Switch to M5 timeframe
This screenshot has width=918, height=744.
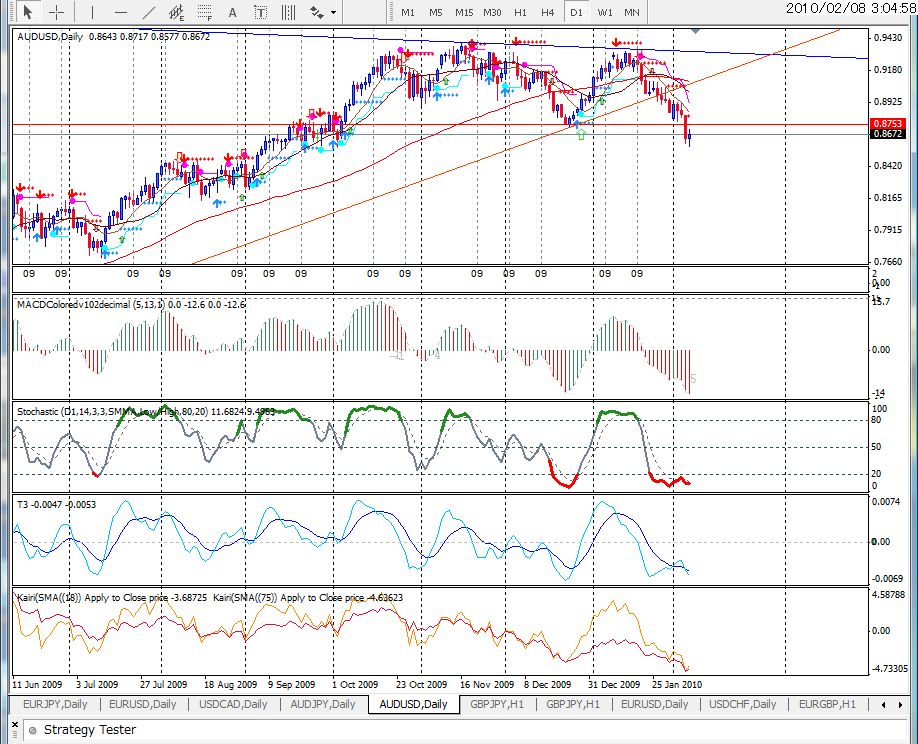(436, 12)
